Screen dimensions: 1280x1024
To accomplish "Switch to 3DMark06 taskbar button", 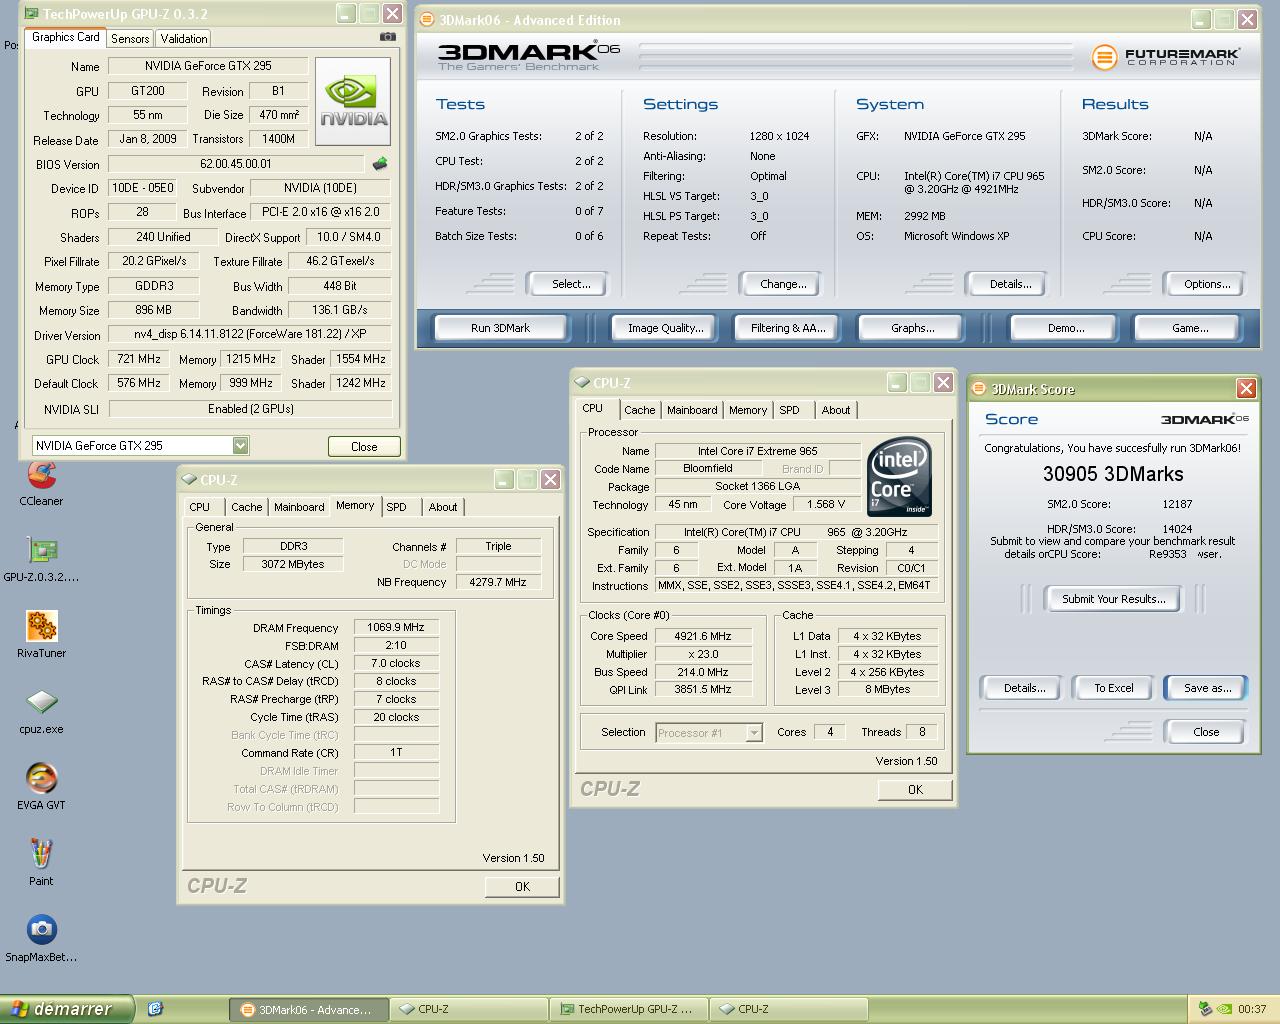I will [308, 1009].
